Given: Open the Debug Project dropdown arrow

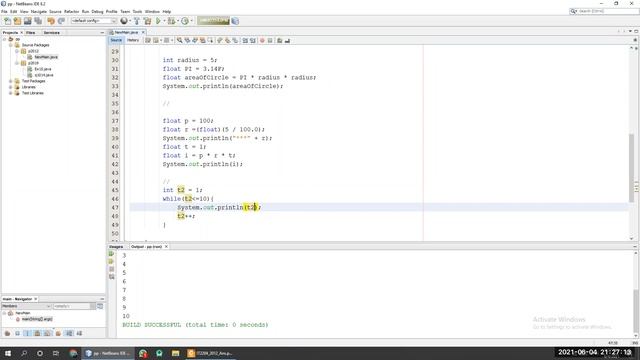Looking at the screenshot, I should point(178,21).
